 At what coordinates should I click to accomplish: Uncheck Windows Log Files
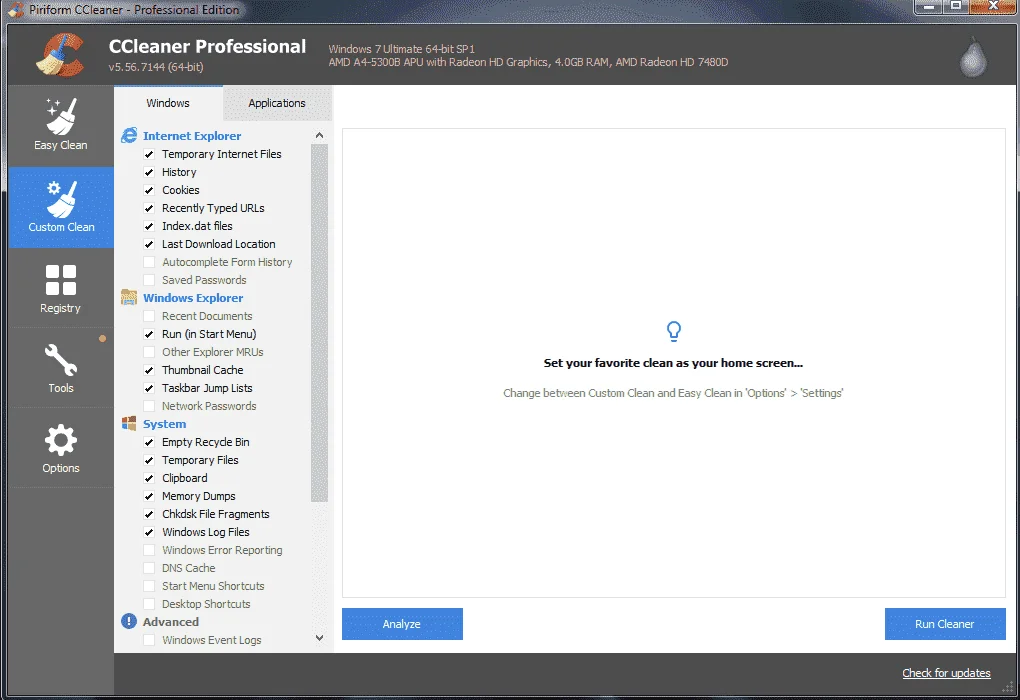(x=149, y=532)
